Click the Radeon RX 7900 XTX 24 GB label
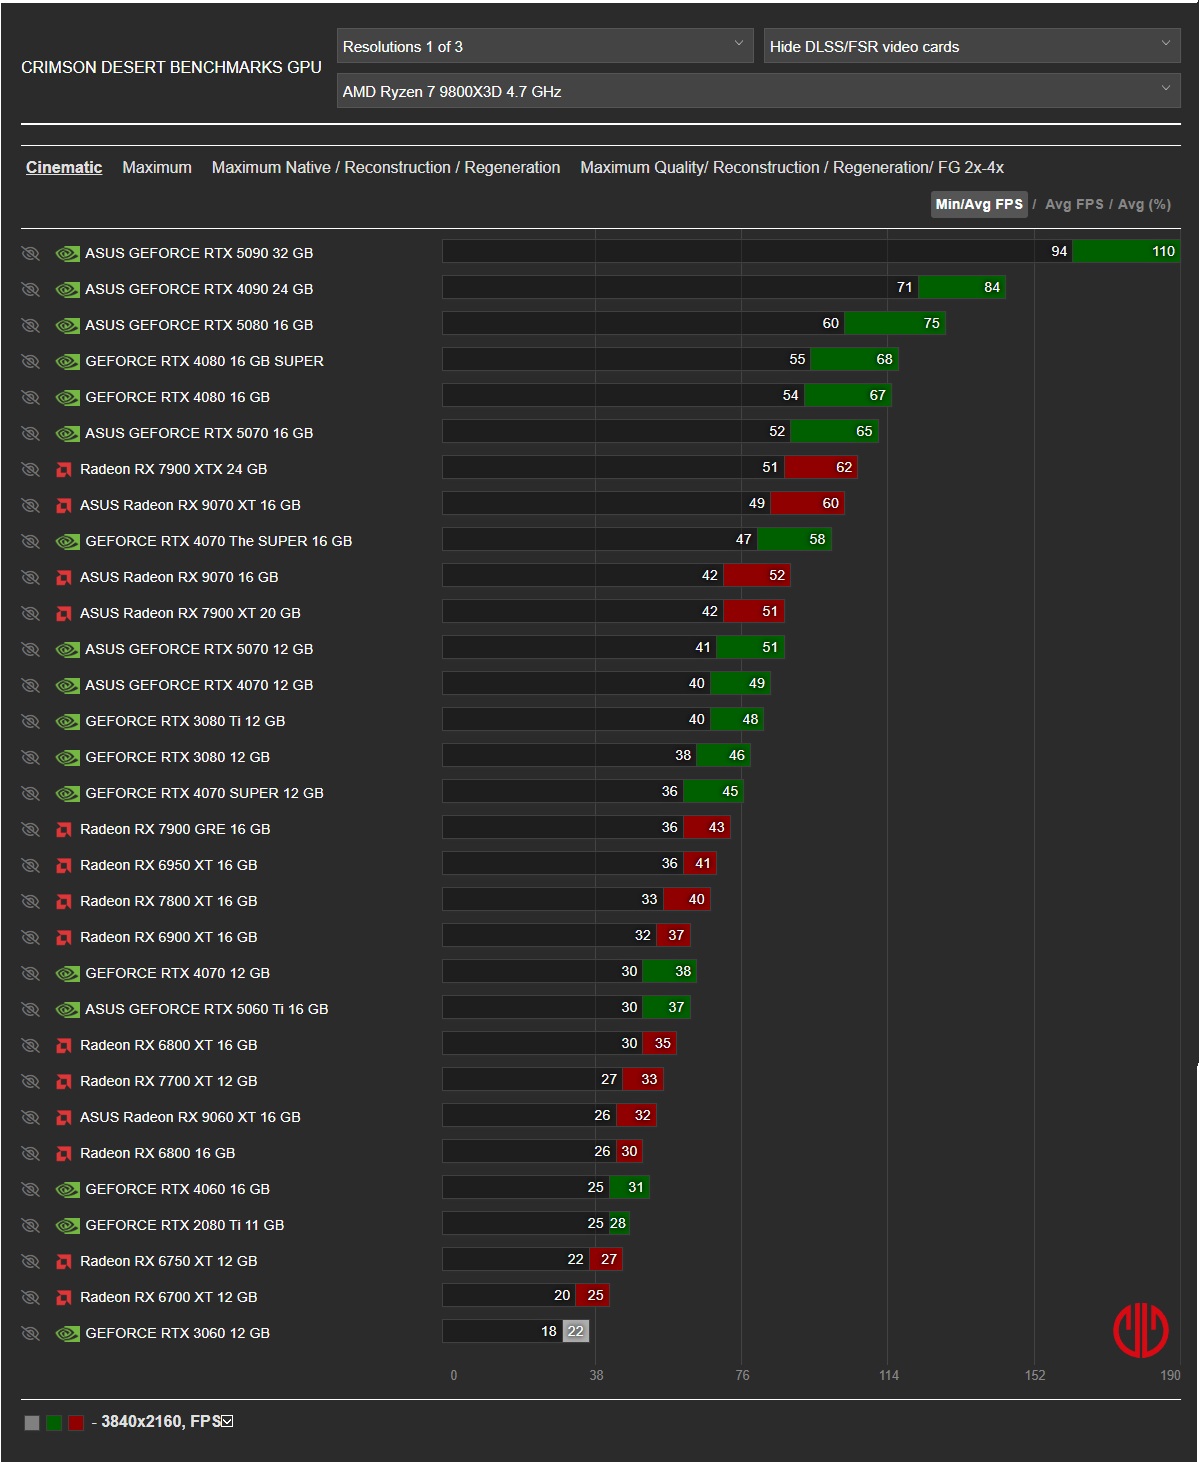 174,469
